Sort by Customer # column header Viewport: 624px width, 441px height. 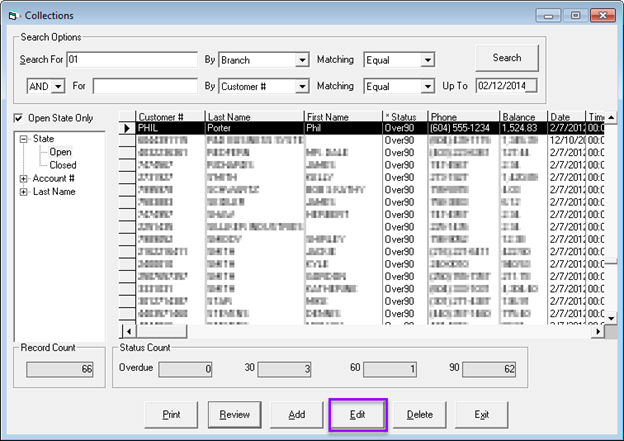(x=170, y=117)
